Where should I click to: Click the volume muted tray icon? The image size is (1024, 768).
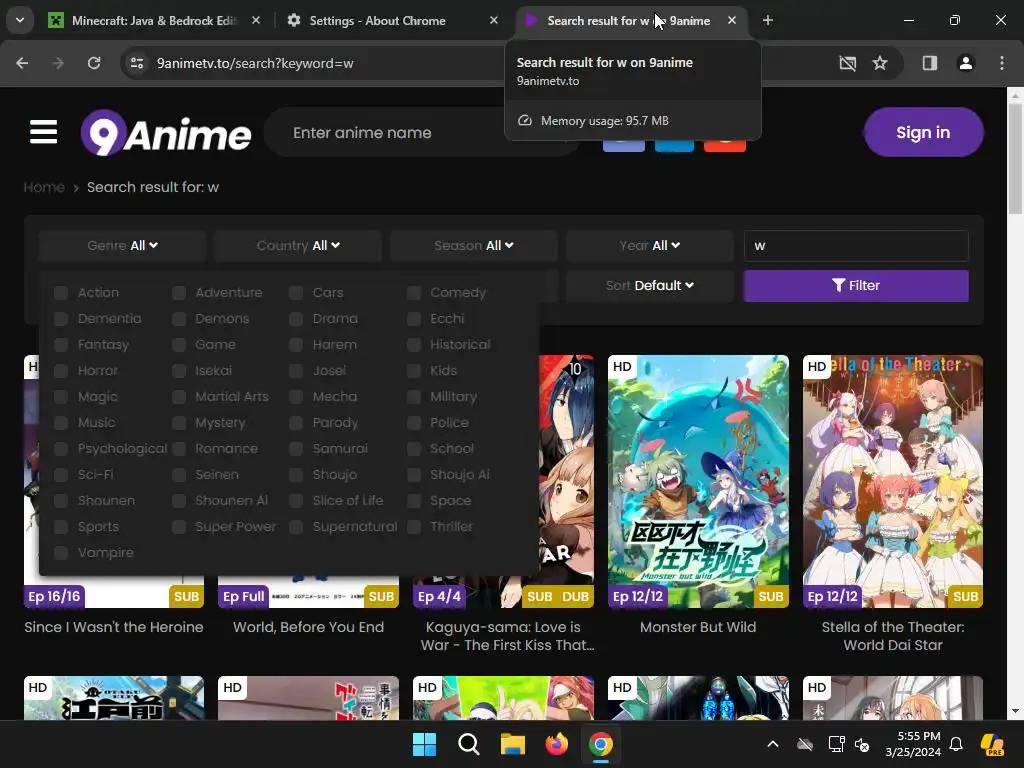tap(862, 744)
